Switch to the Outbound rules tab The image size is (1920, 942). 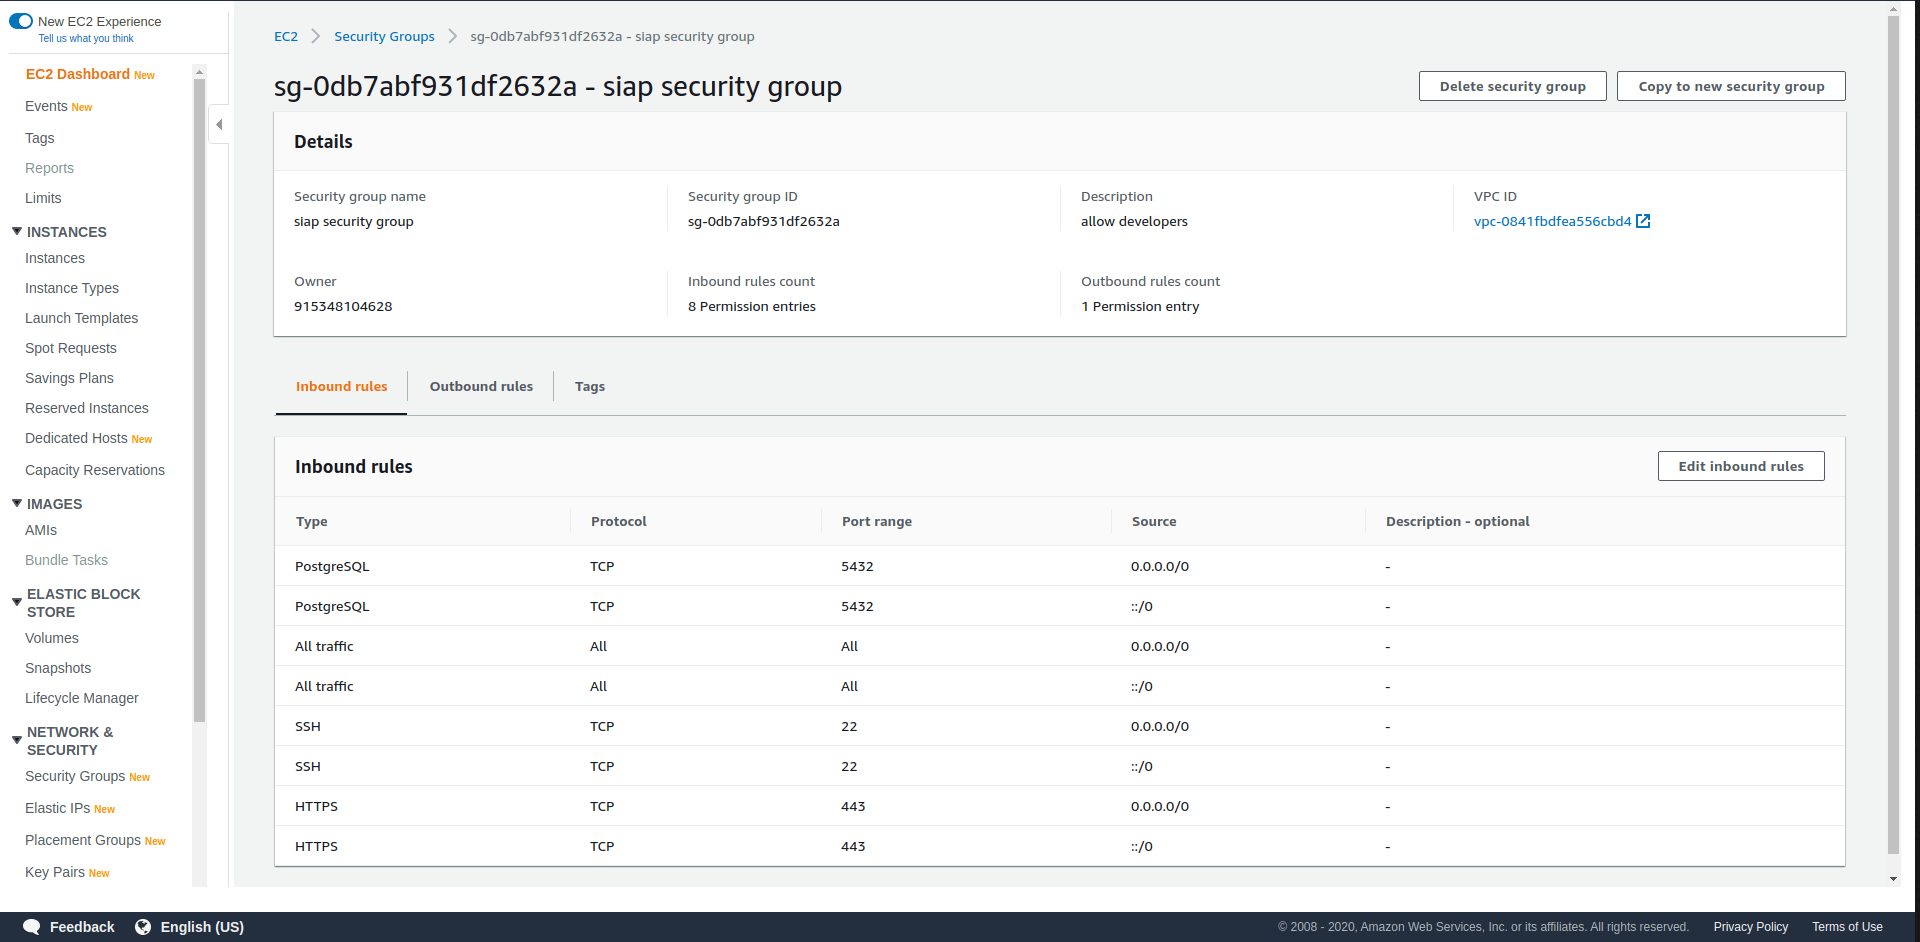[480, 386]
